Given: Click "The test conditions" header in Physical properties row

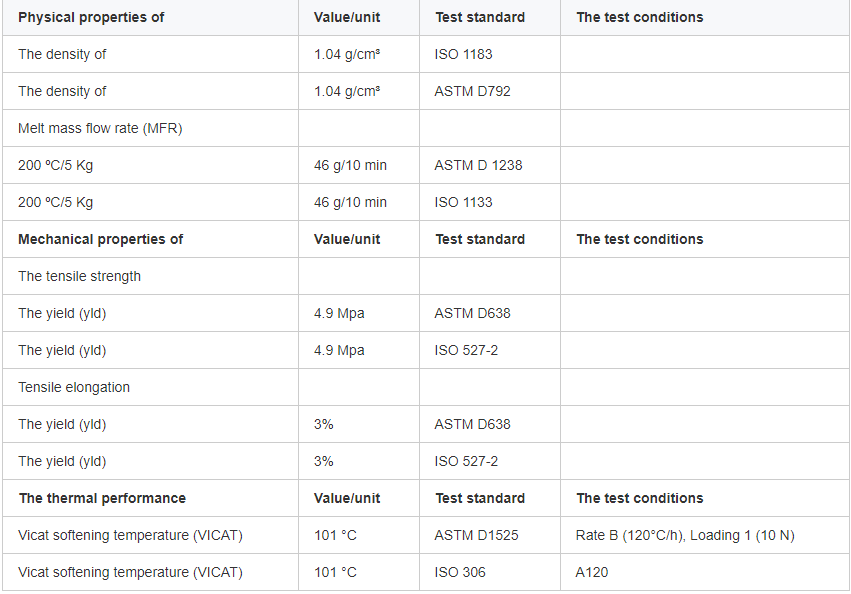Looking at the screenshot, I should [639, 17].
